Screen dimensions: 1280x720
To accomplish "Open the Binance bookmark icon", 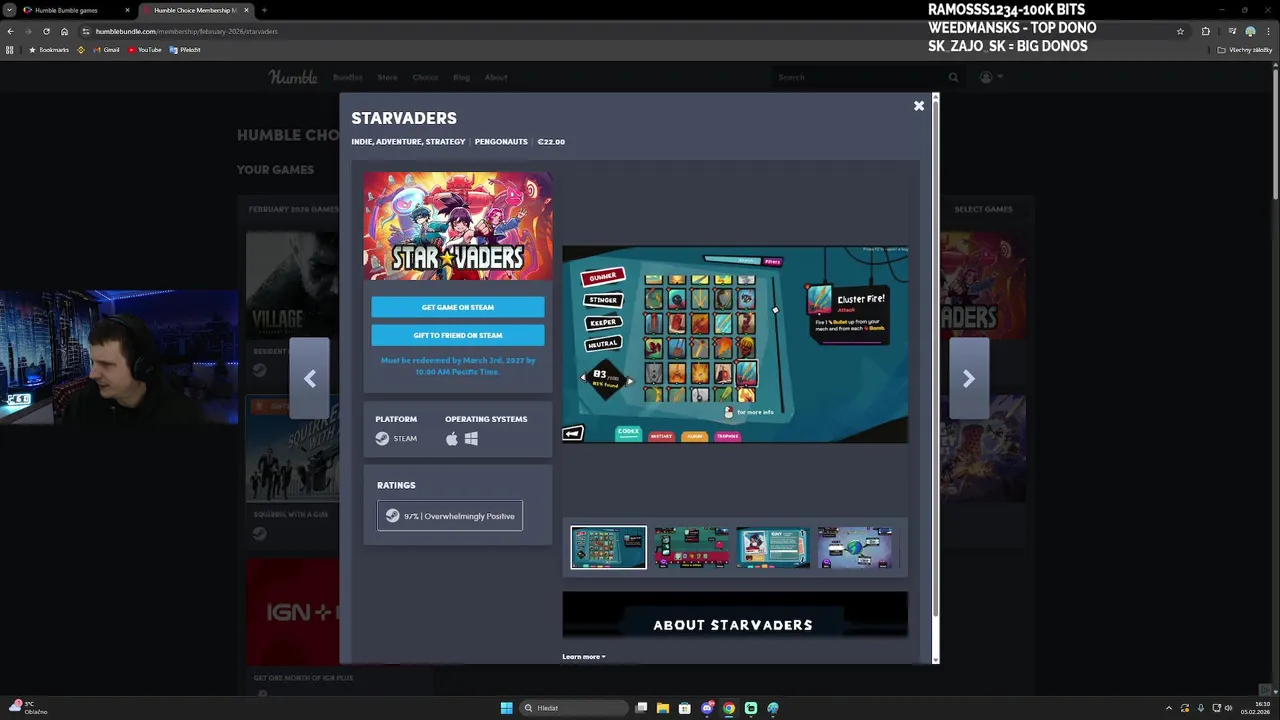I will coord(82,49).
